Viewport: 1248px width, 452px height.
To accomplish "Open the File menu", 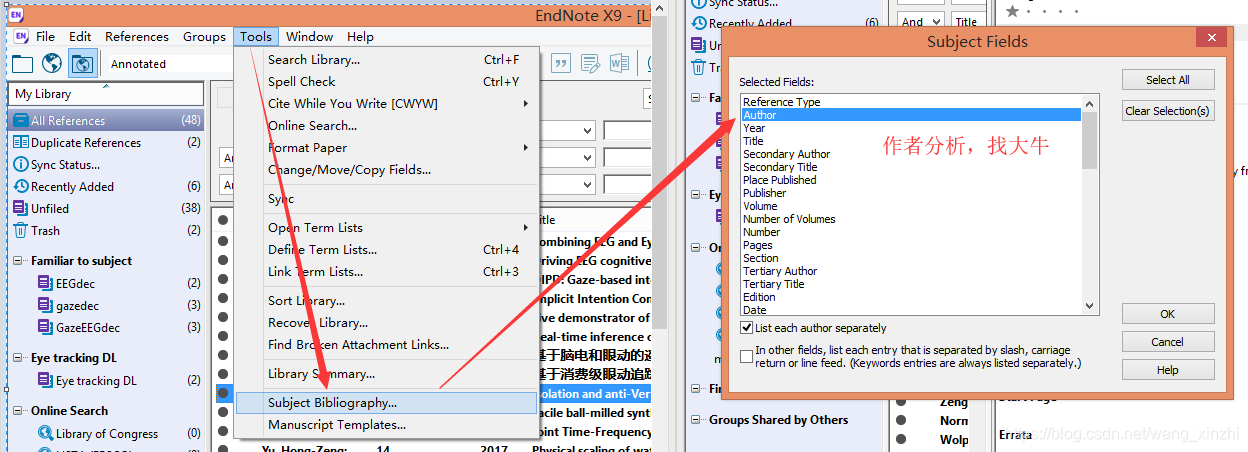I will 45,37.
